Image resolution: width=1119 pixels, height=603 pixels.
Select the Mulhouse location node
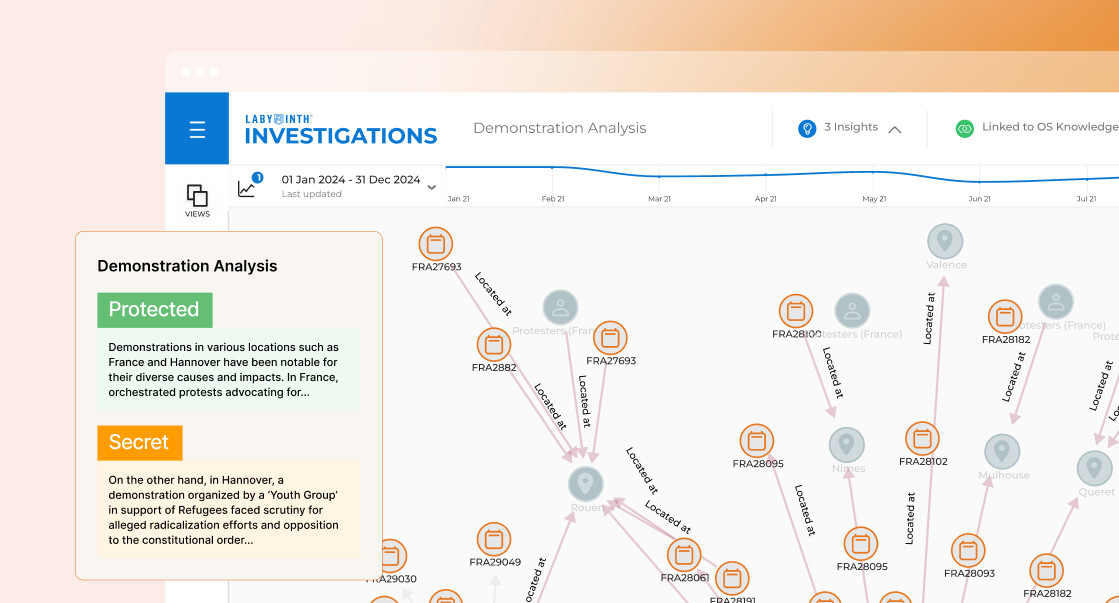pos(1002,452)
